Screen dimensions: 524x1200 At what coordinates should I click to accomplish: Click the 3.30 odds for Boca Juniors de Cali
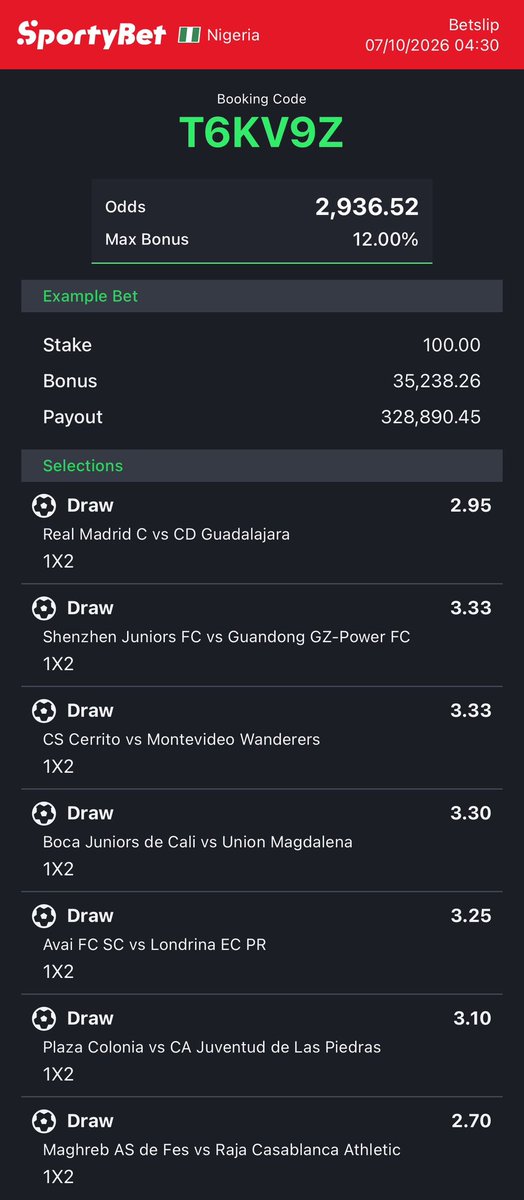coord(471,813)
